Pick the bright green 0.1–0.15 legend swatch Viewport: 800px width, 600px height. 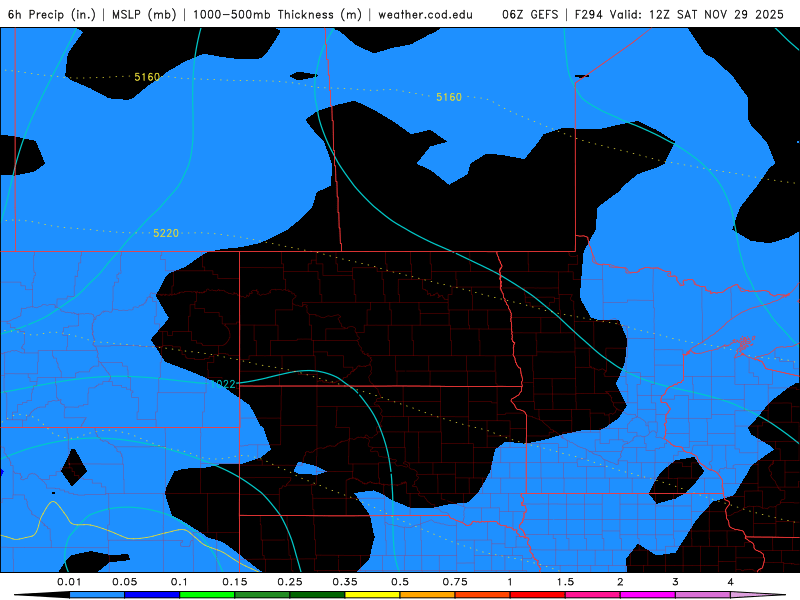tap(207, 595)
